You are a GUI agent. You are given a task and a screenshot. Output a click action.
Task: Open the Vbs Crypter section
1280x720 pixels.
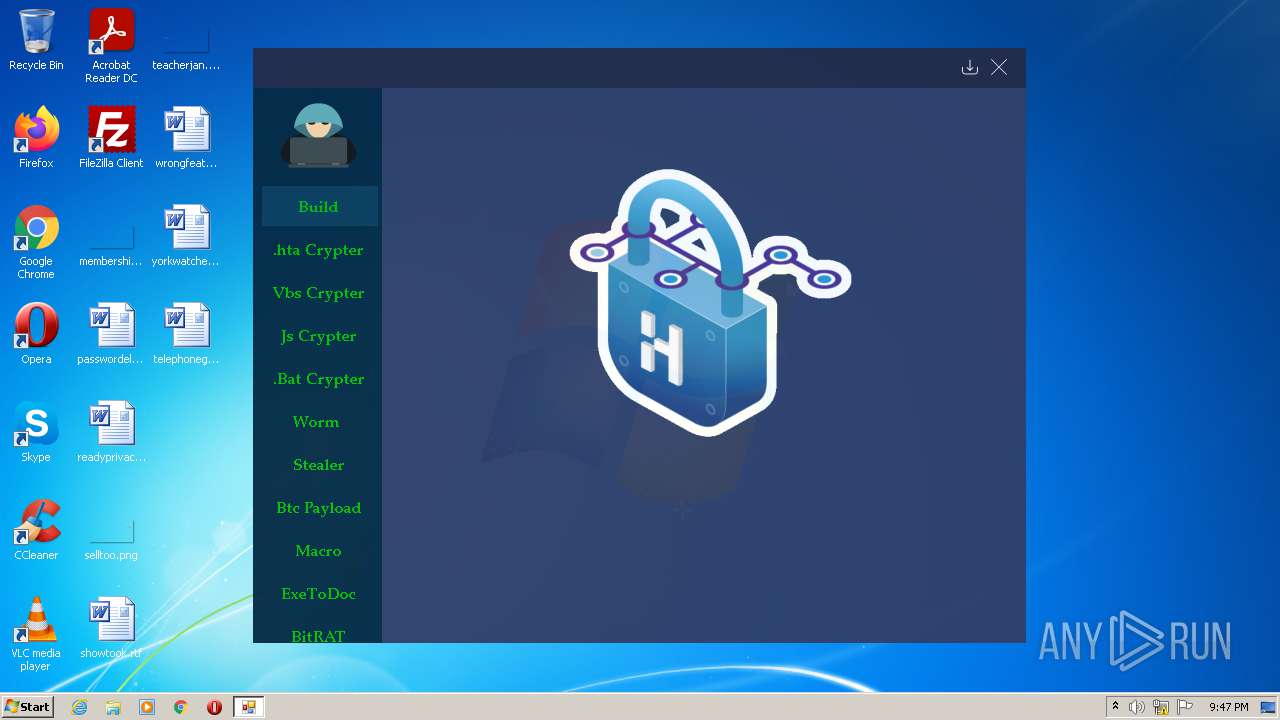click(x=319, y=293)
